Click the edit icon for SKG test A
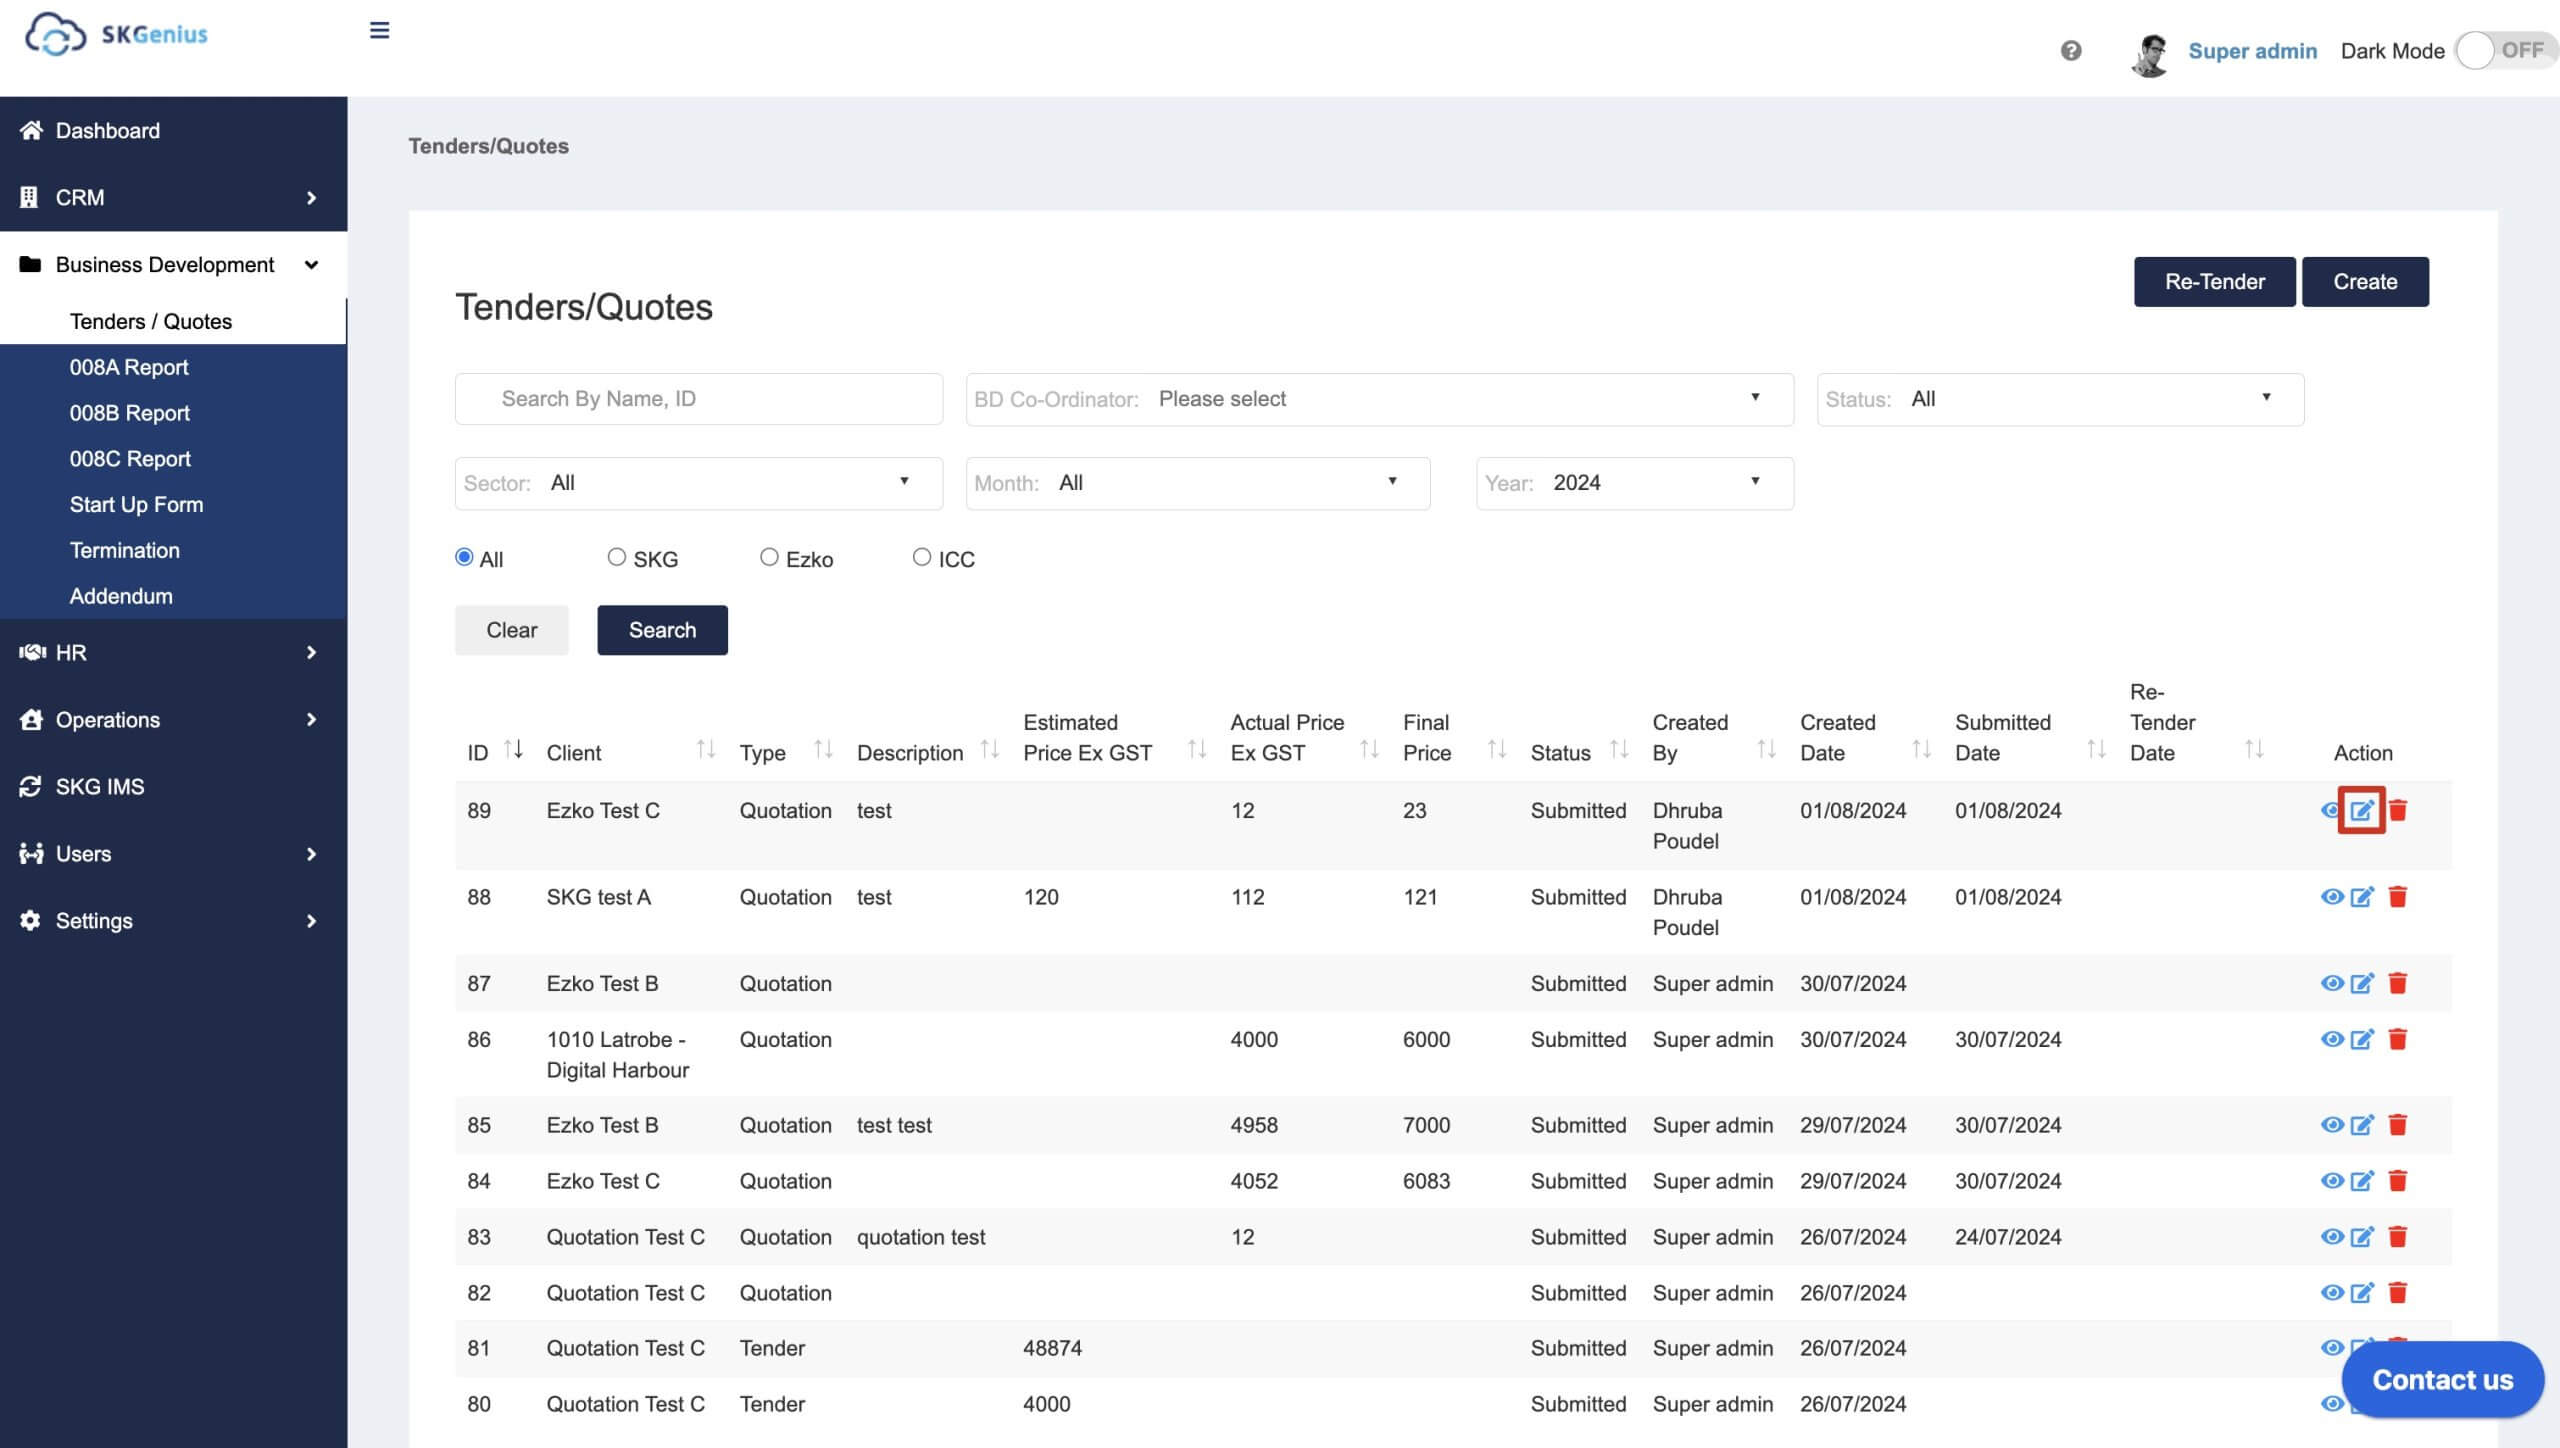Viewport: 2560px width, 1448px height. 2363,896
